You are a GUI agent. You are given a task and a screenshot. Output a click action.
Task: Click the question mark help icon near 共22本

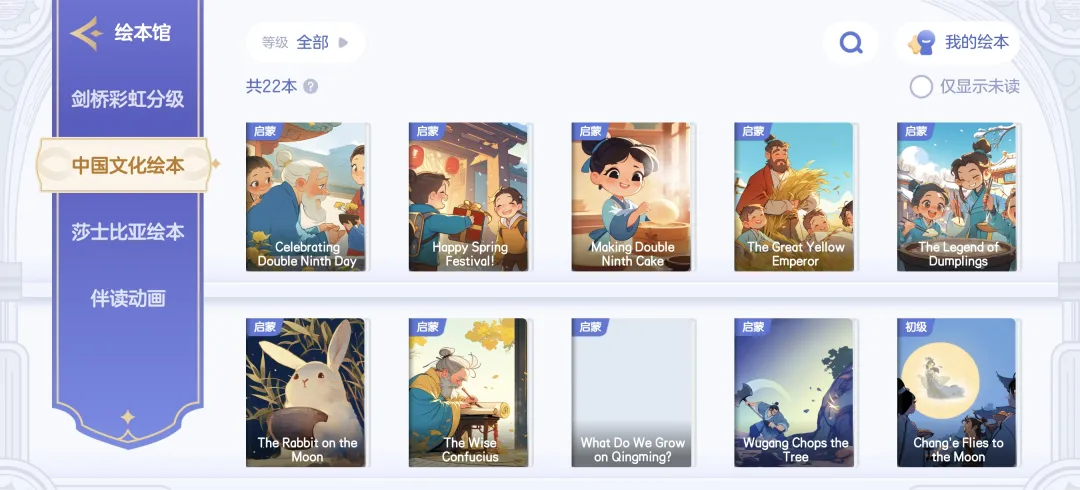click(x=311, y=87)
